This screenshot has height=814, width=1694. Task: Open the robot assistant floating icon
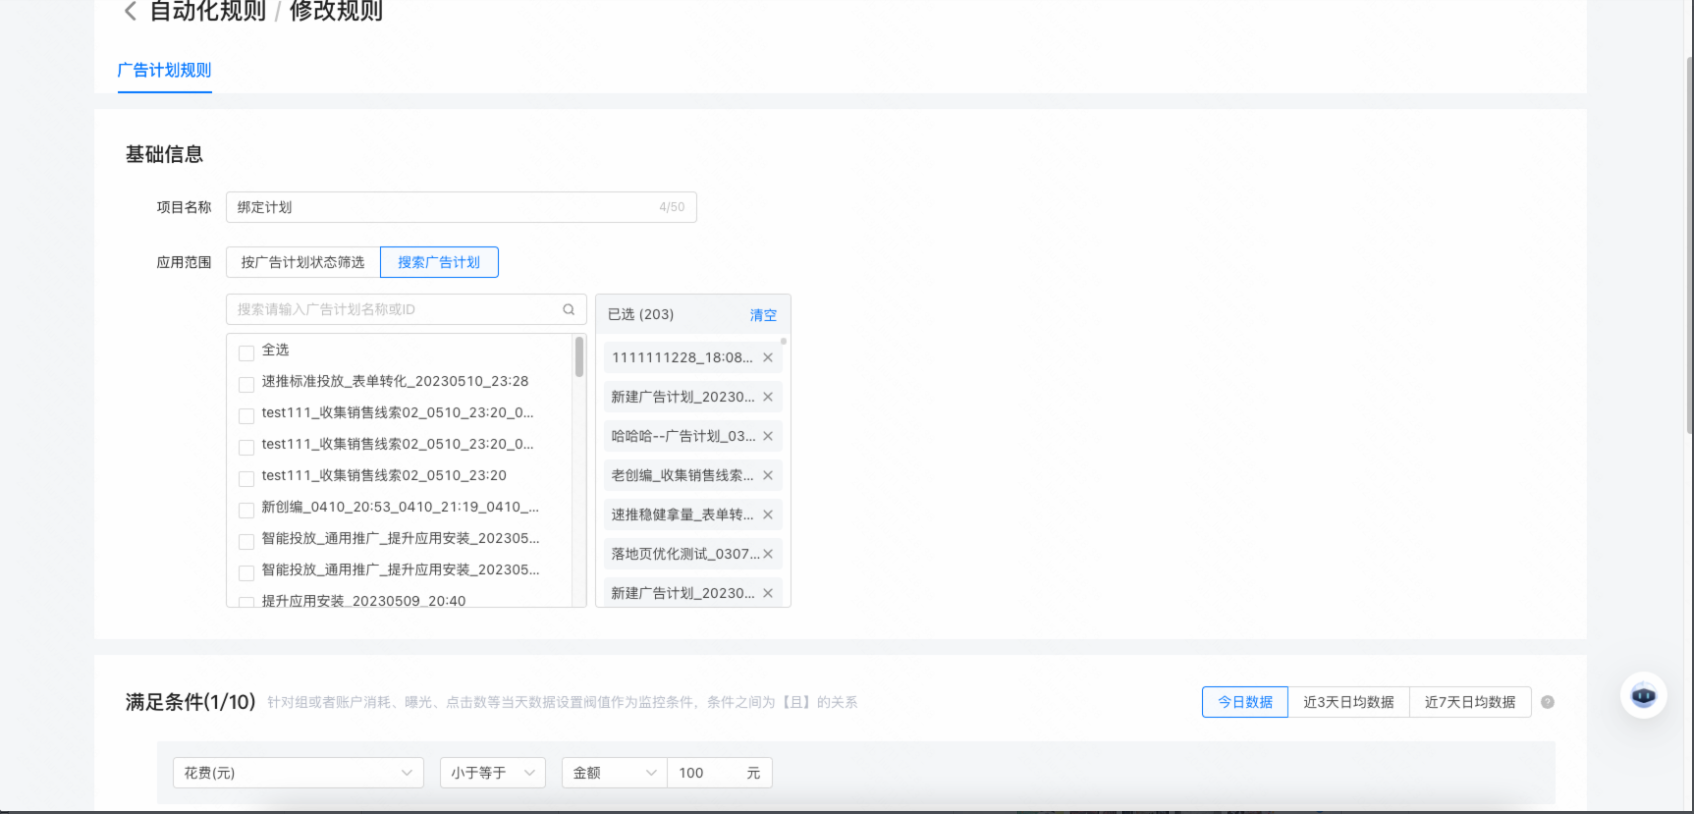1643,695
